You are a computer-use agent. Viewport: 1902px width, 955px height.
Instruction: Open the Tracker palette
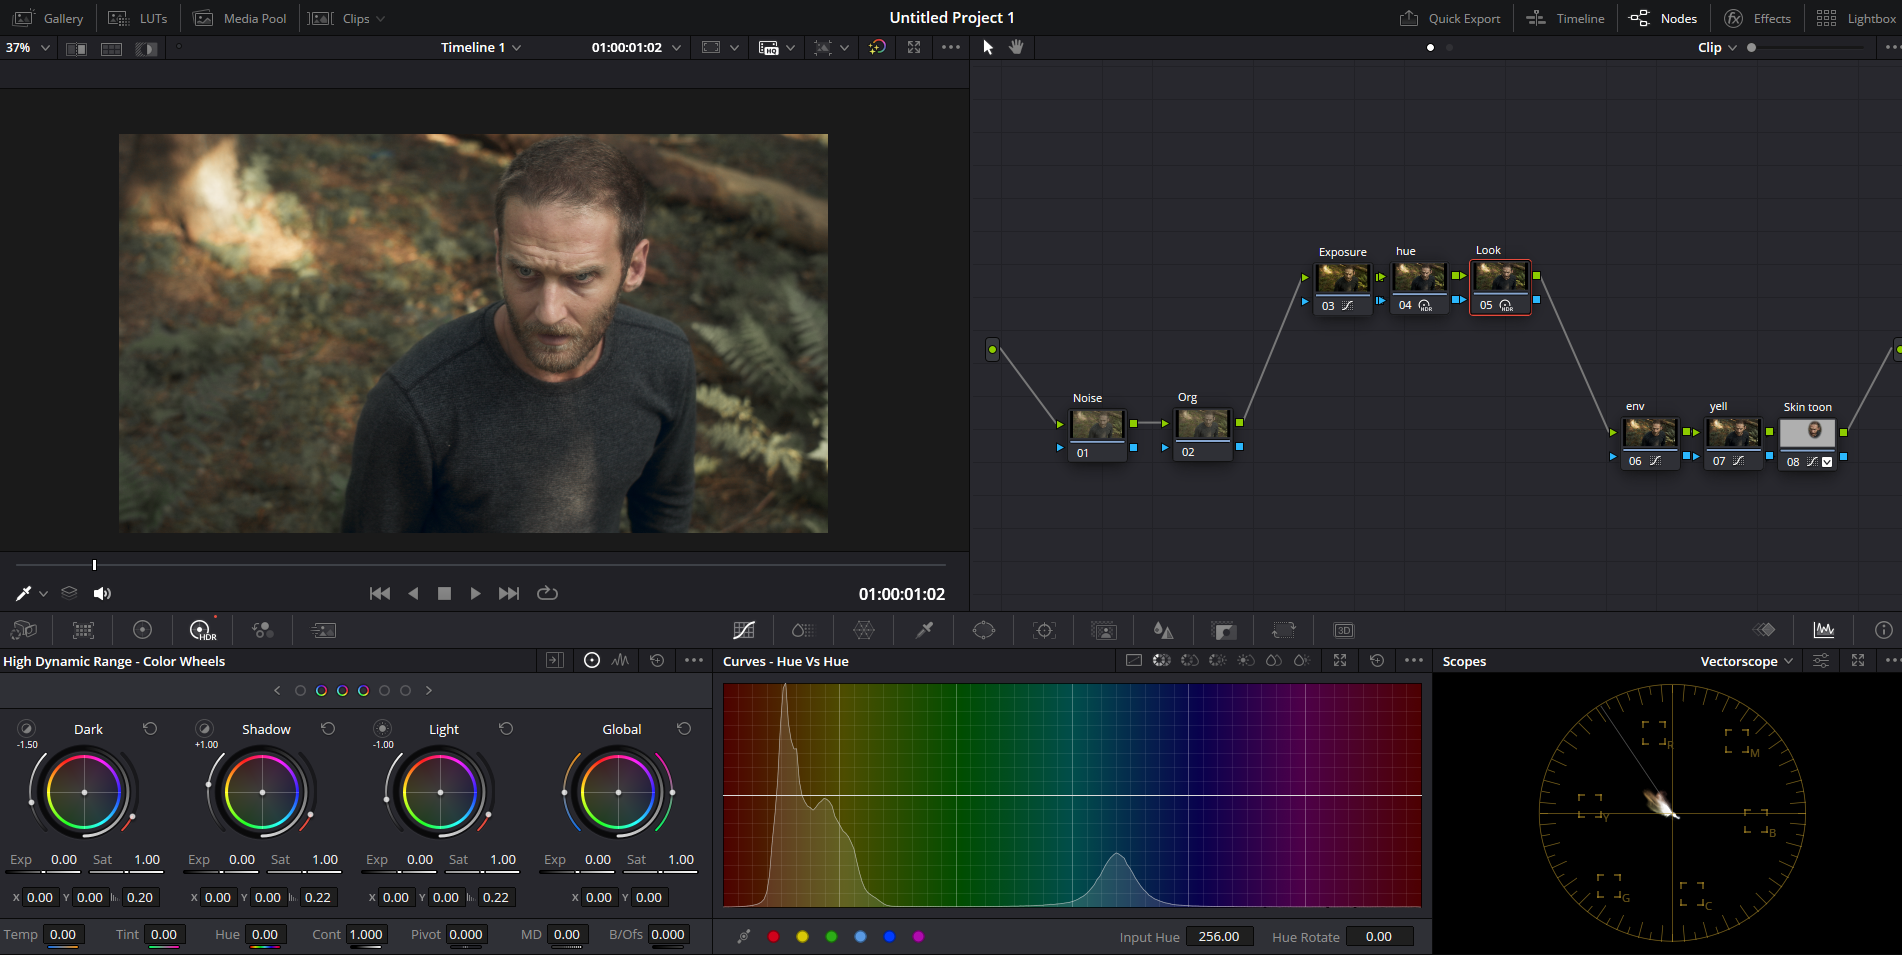coord(1044,630)
